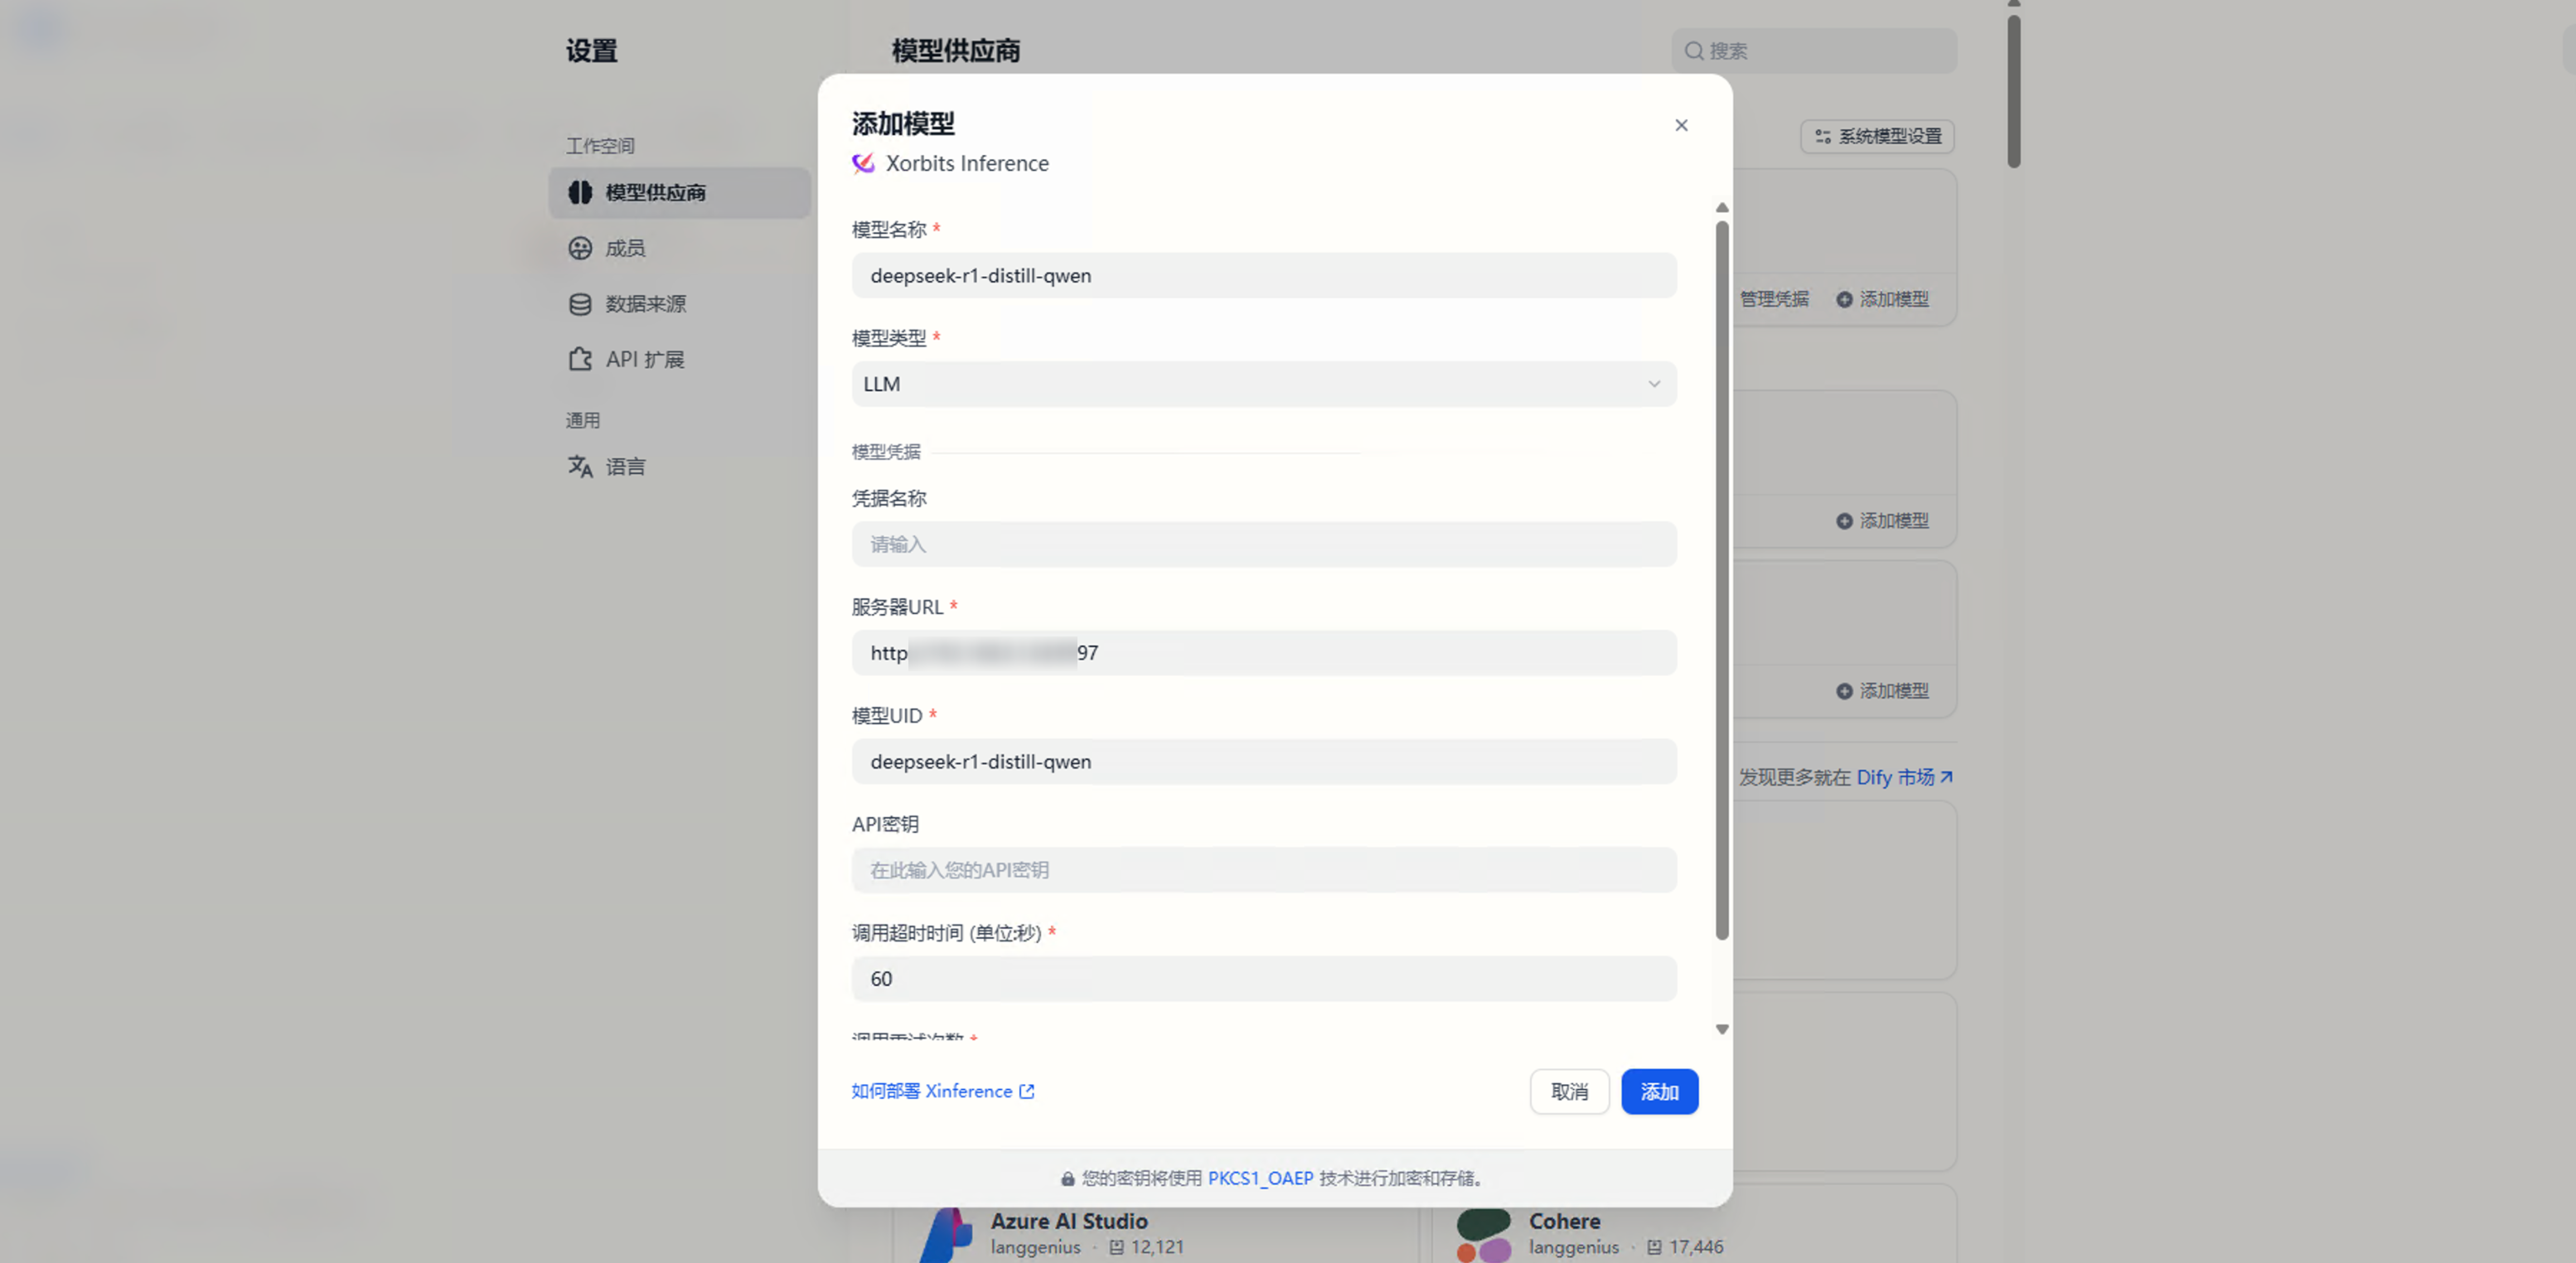This screenshot has height=1263, width=2576.
Task: Click the plus icon beside 添加模型
Action: [x=1843, y=299]
